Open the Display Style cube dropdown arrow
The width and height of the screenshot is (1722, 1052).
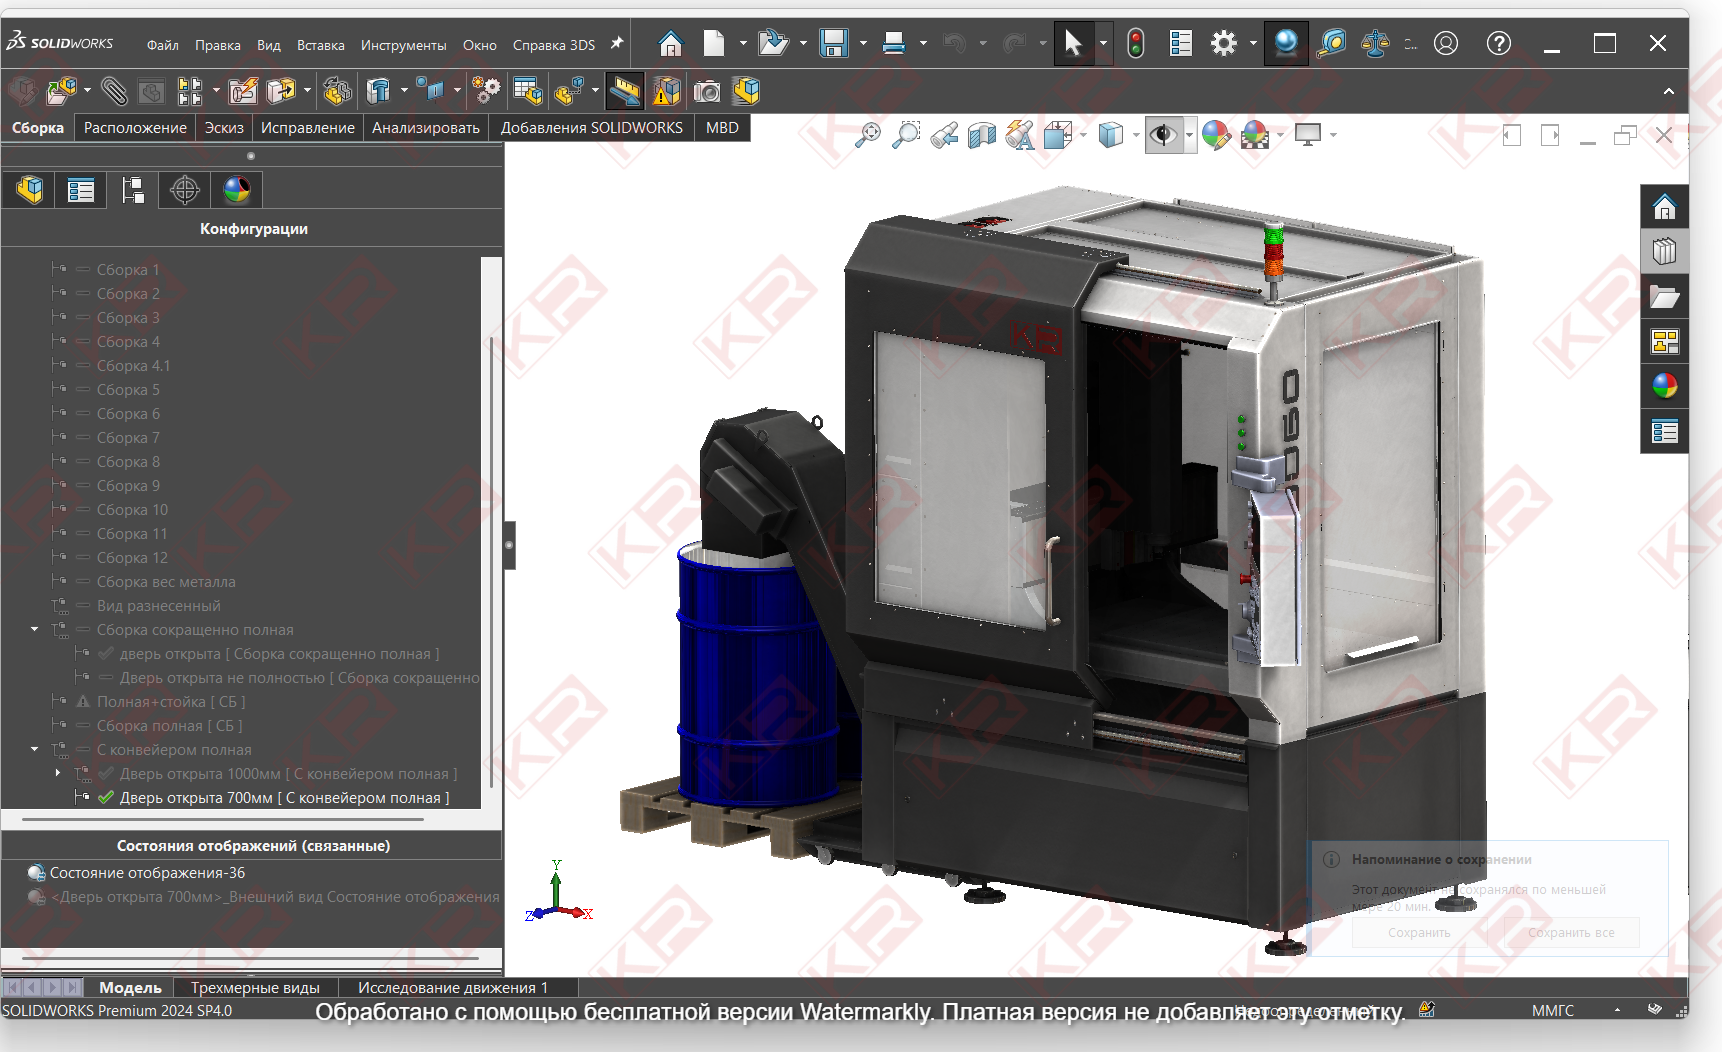(x=1135, y=135)
